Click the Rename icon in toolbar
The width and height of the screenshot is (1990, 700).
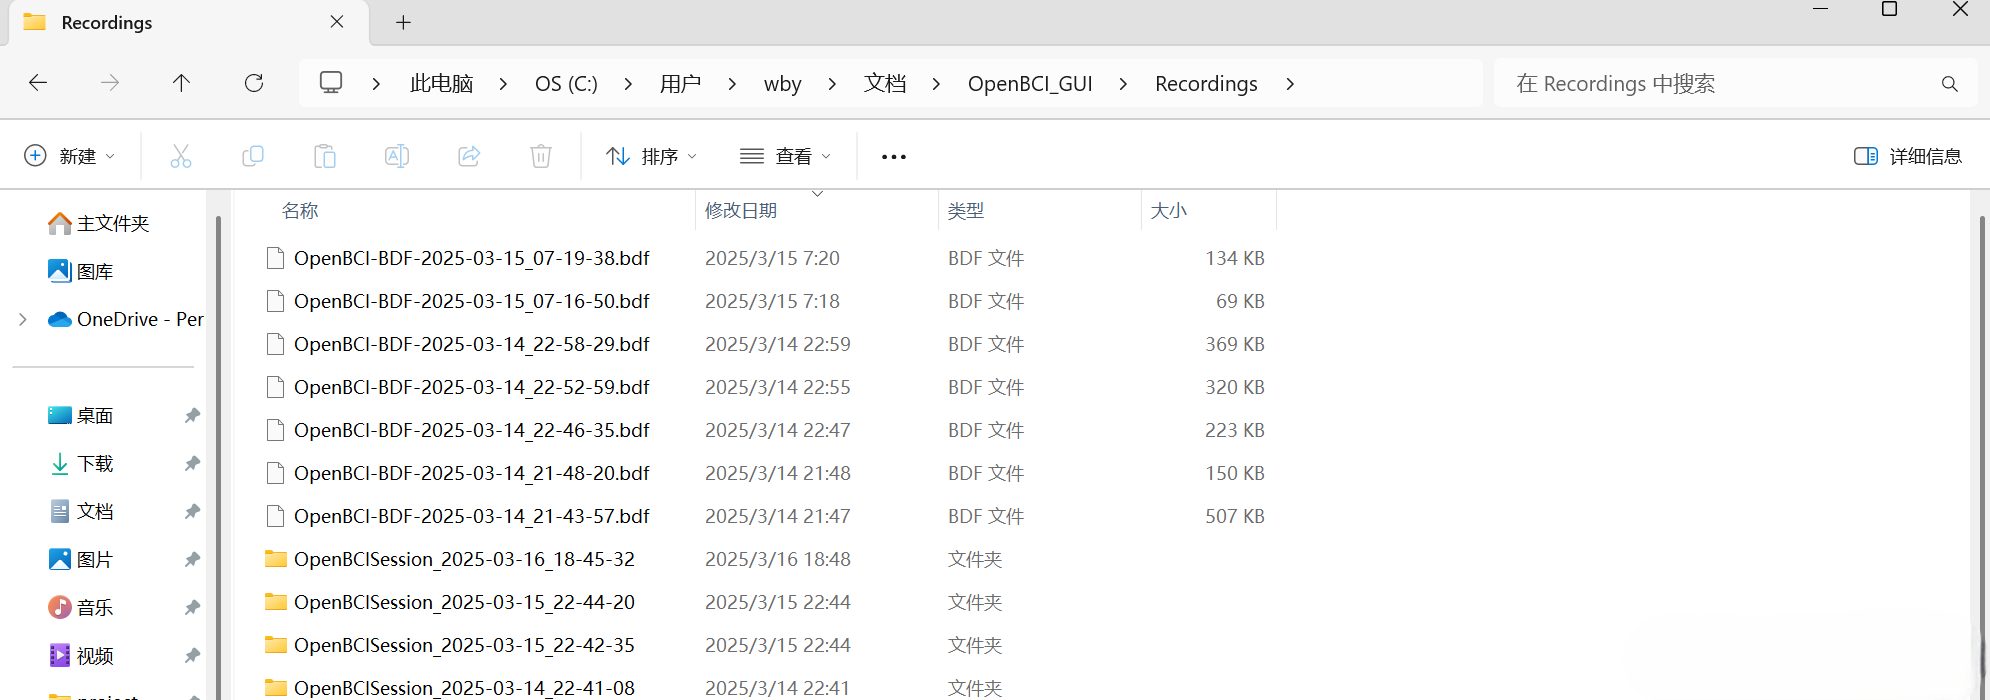pos(397,156)
